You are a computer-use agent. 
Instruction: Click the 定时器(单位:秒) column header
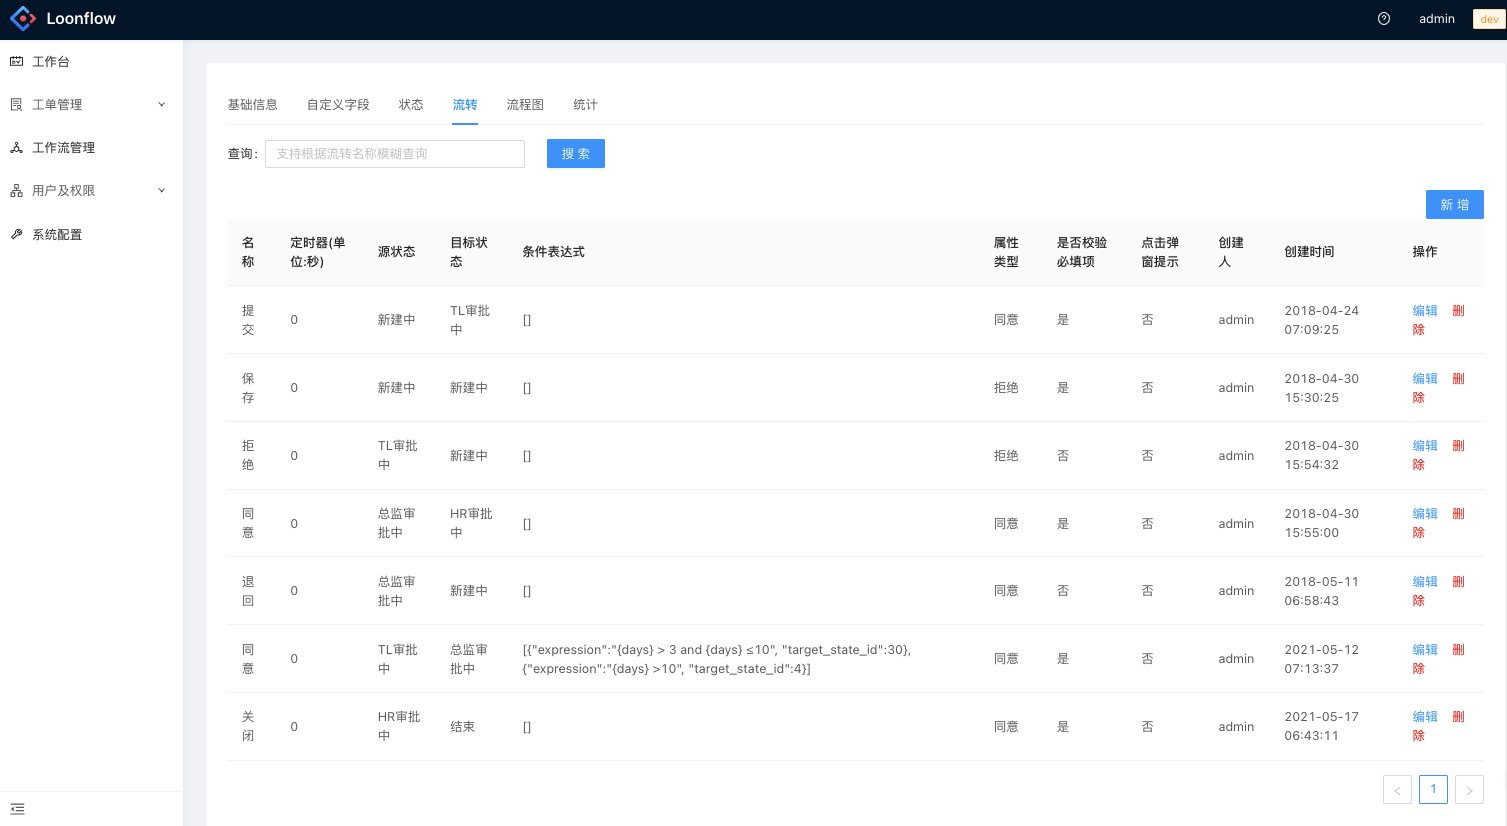[x=318, y=252]
